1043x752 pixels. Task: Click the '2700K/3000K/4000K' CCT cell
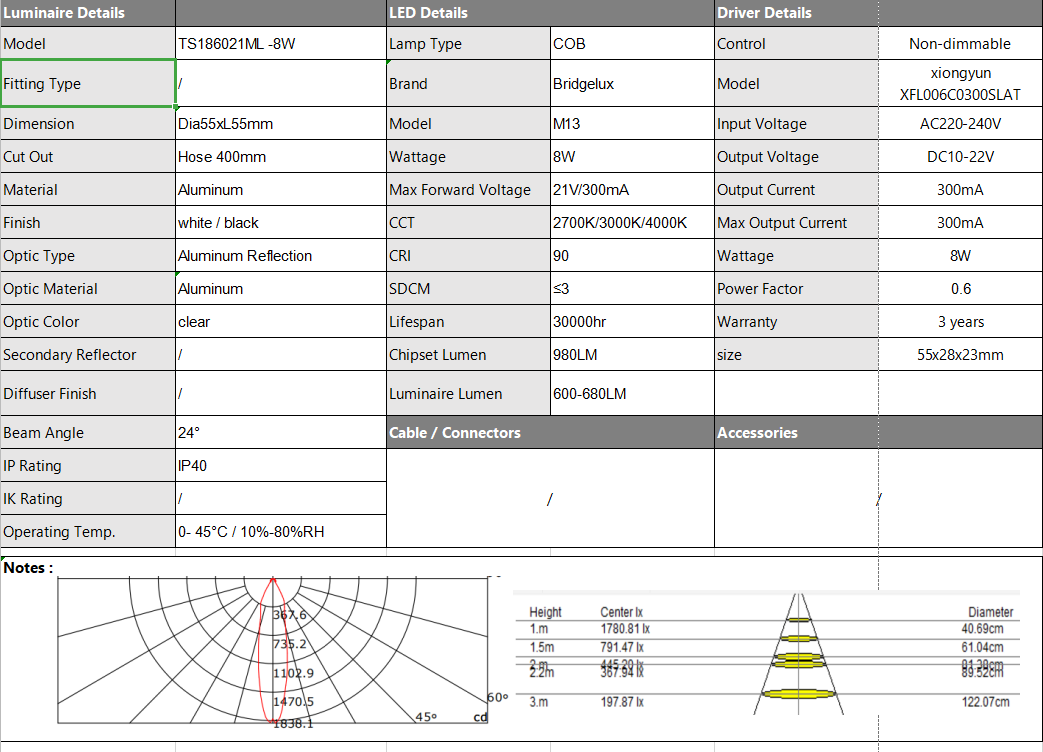pos(632,223)
